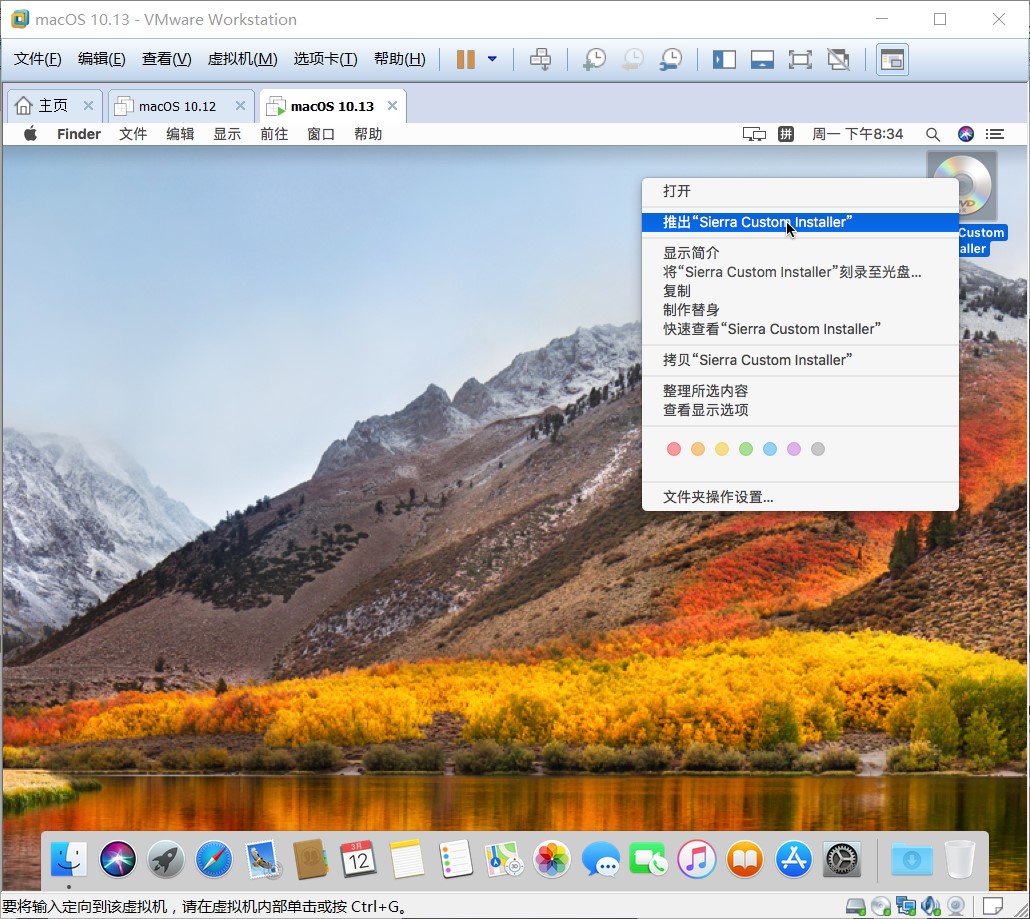Open Spotlight search magnifier
Image resolution: width=1030 pixels, height=919 pixels.
coord(932,135)
